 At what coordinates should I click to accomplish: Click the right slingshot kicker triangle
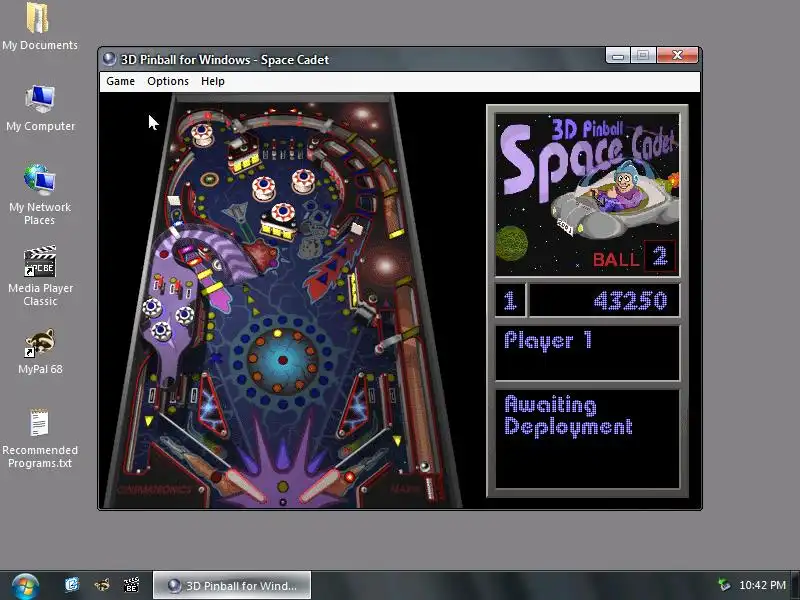pyautogui.click(x=355, y=405)
